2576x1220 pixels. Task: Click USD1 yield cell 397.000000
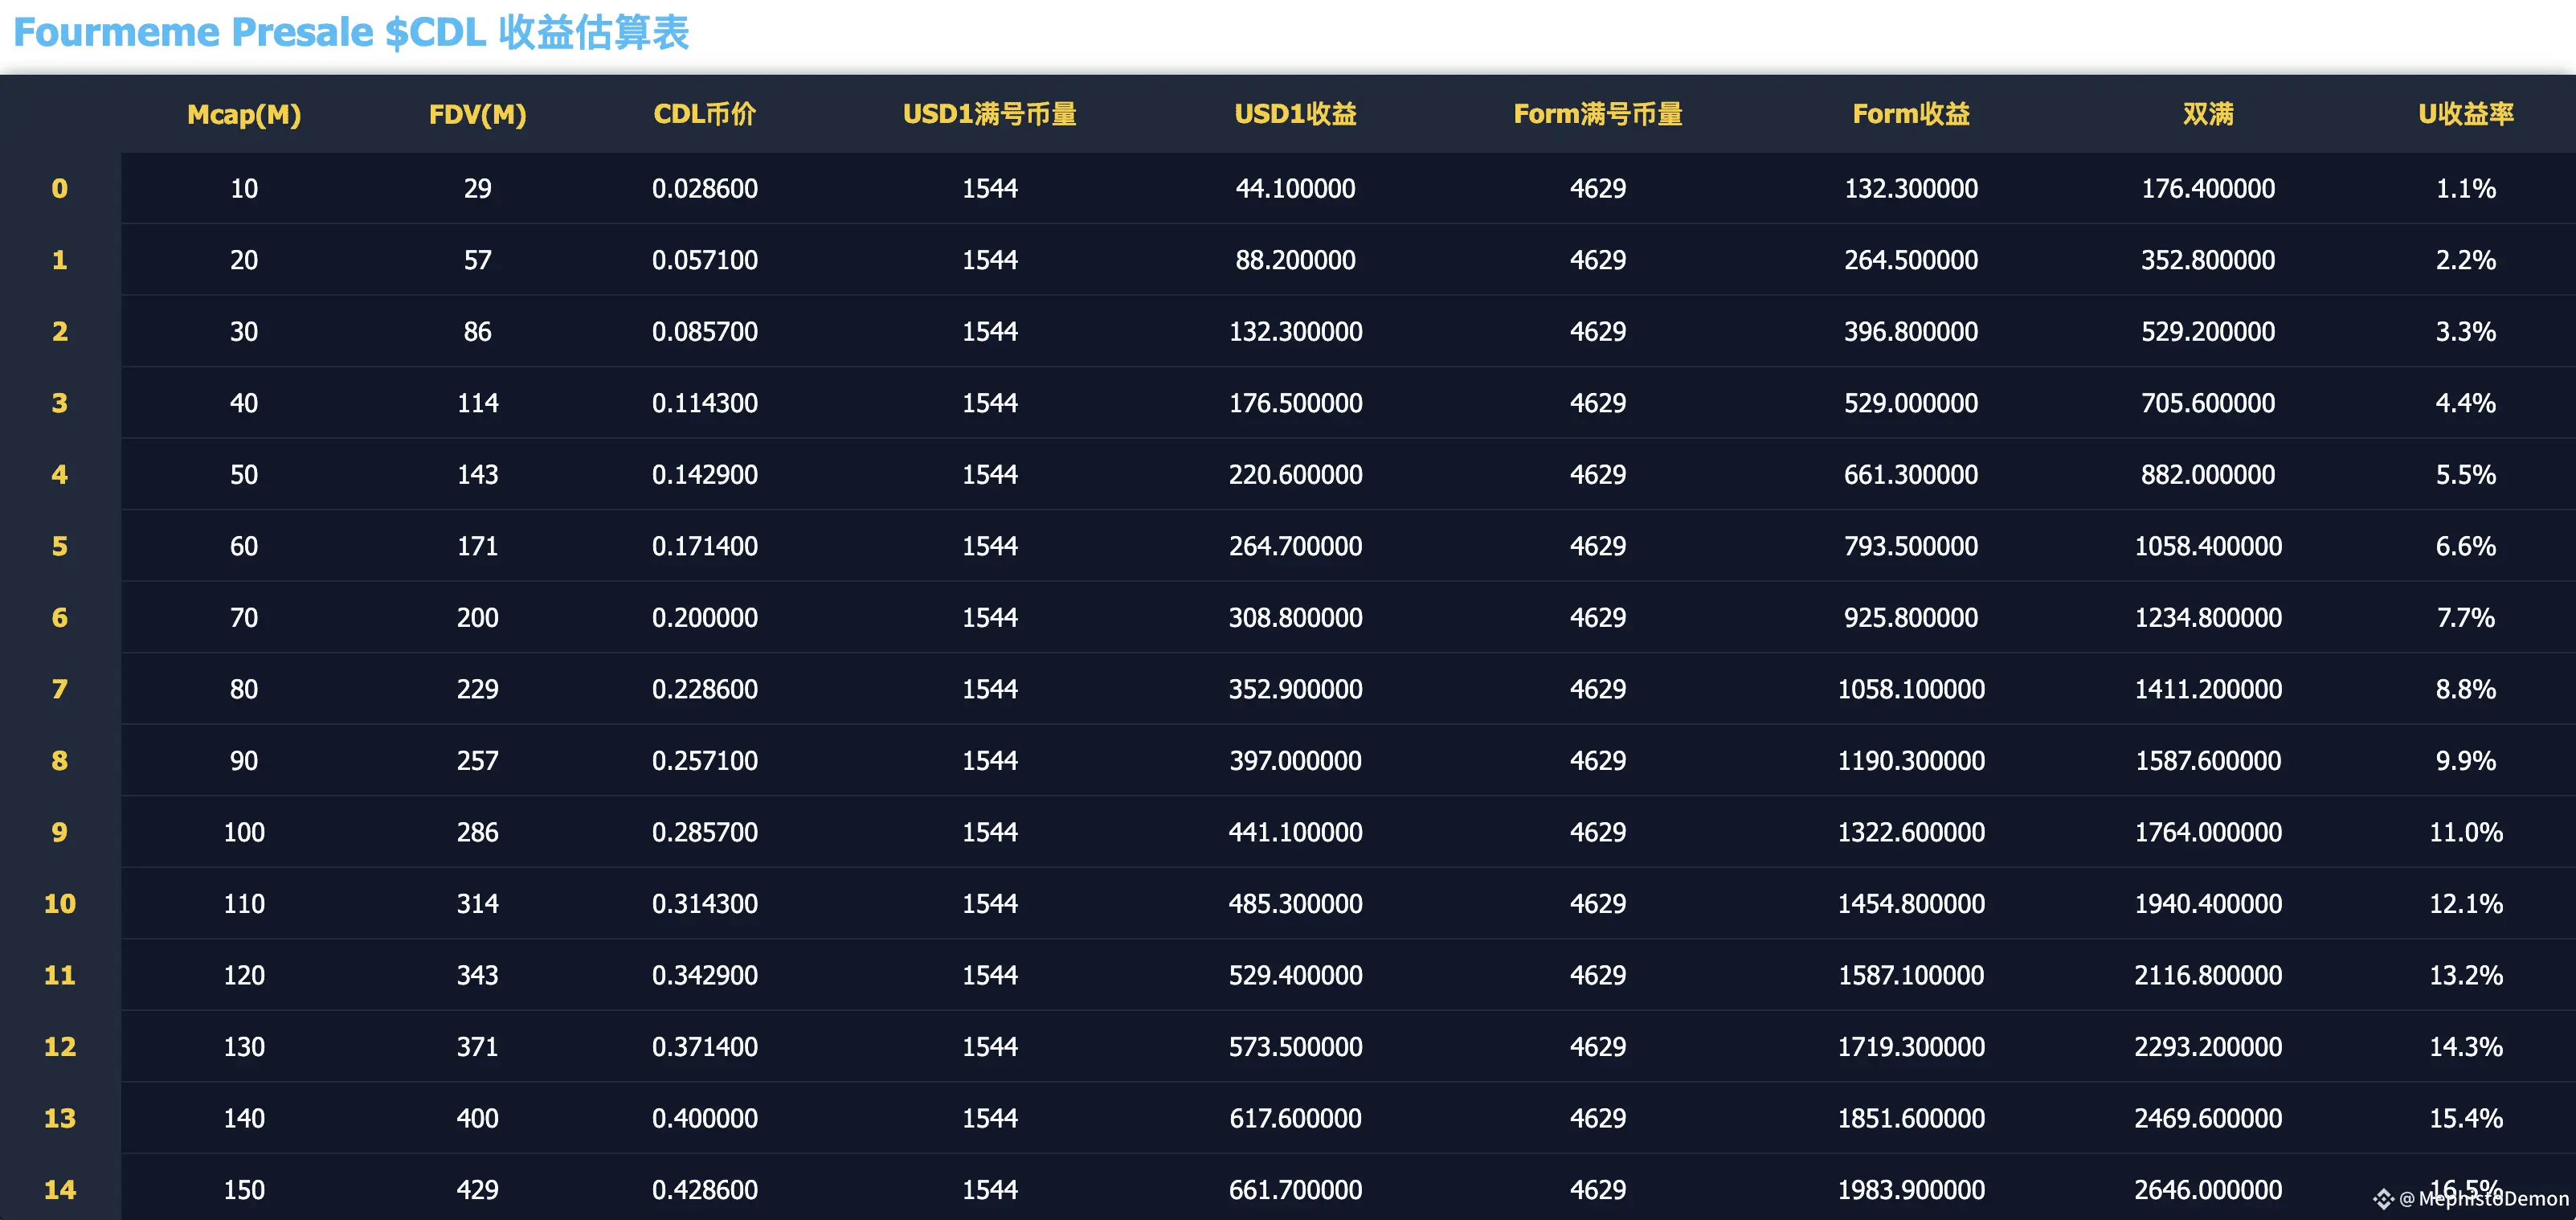(x=1295, y=760)
